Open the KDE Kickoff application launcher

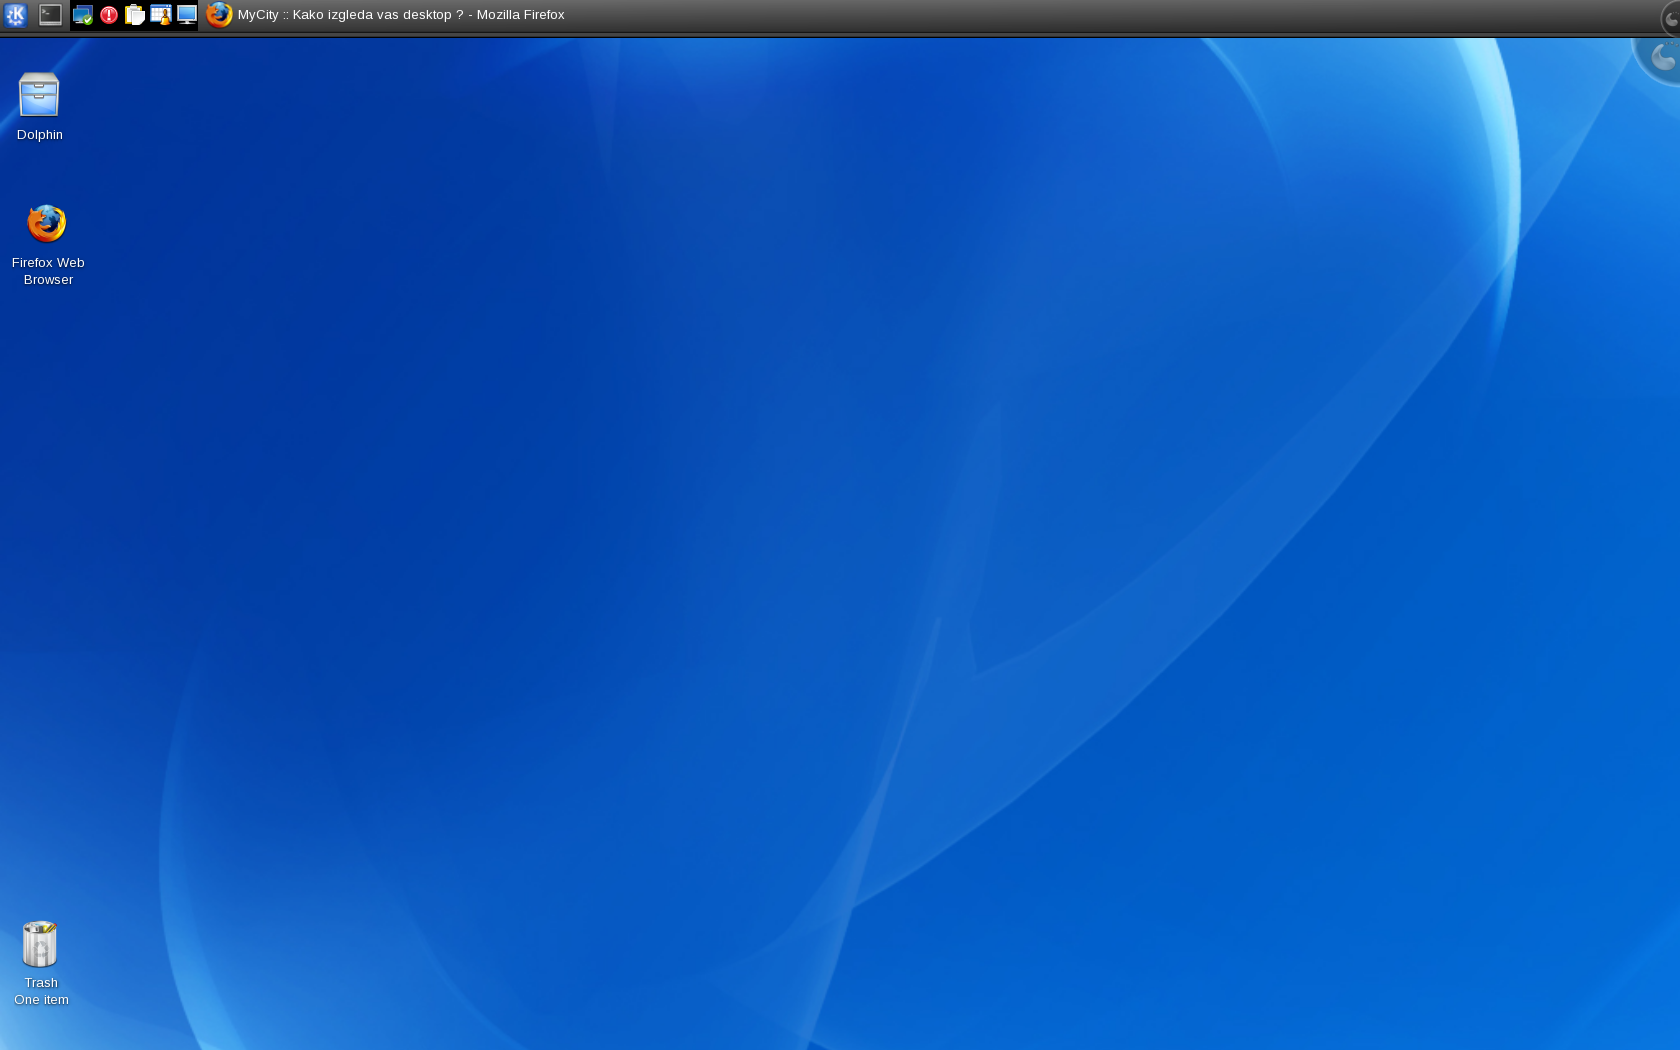[16, 15]
